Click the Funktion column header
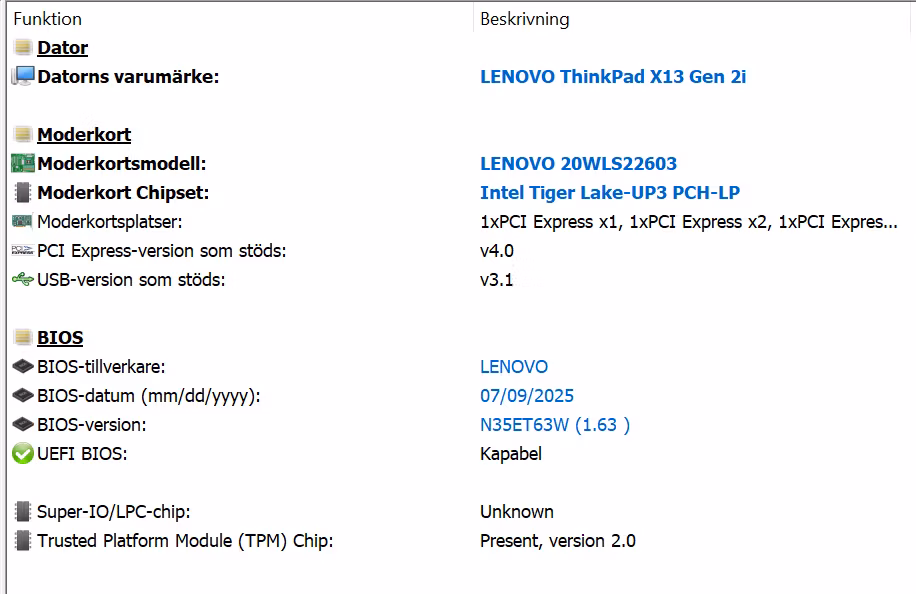 click(47, 19)
